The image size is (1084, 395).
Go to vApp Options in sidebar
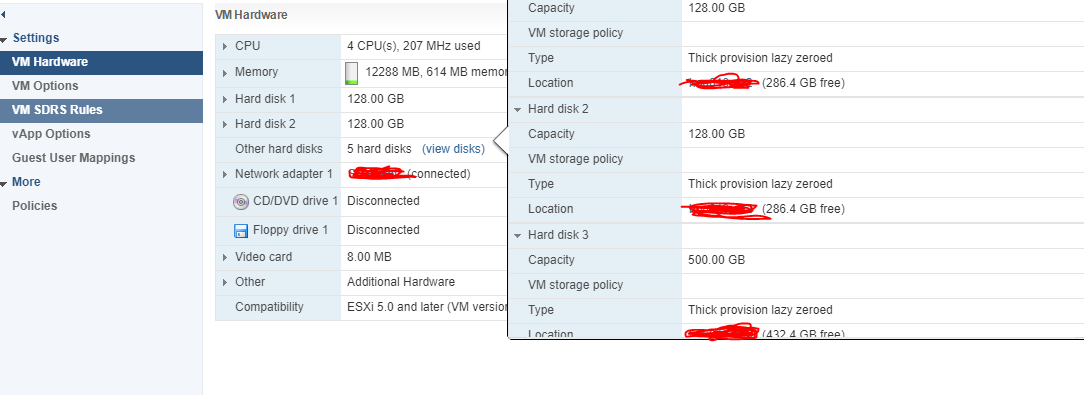pos(51,134)
